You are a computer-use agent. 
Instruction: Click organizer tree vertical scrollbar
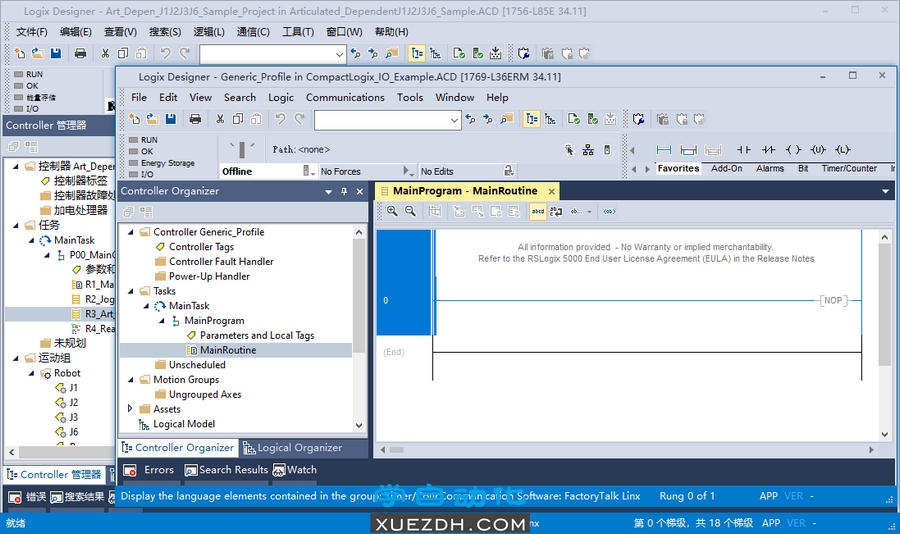tap(359, 295)
